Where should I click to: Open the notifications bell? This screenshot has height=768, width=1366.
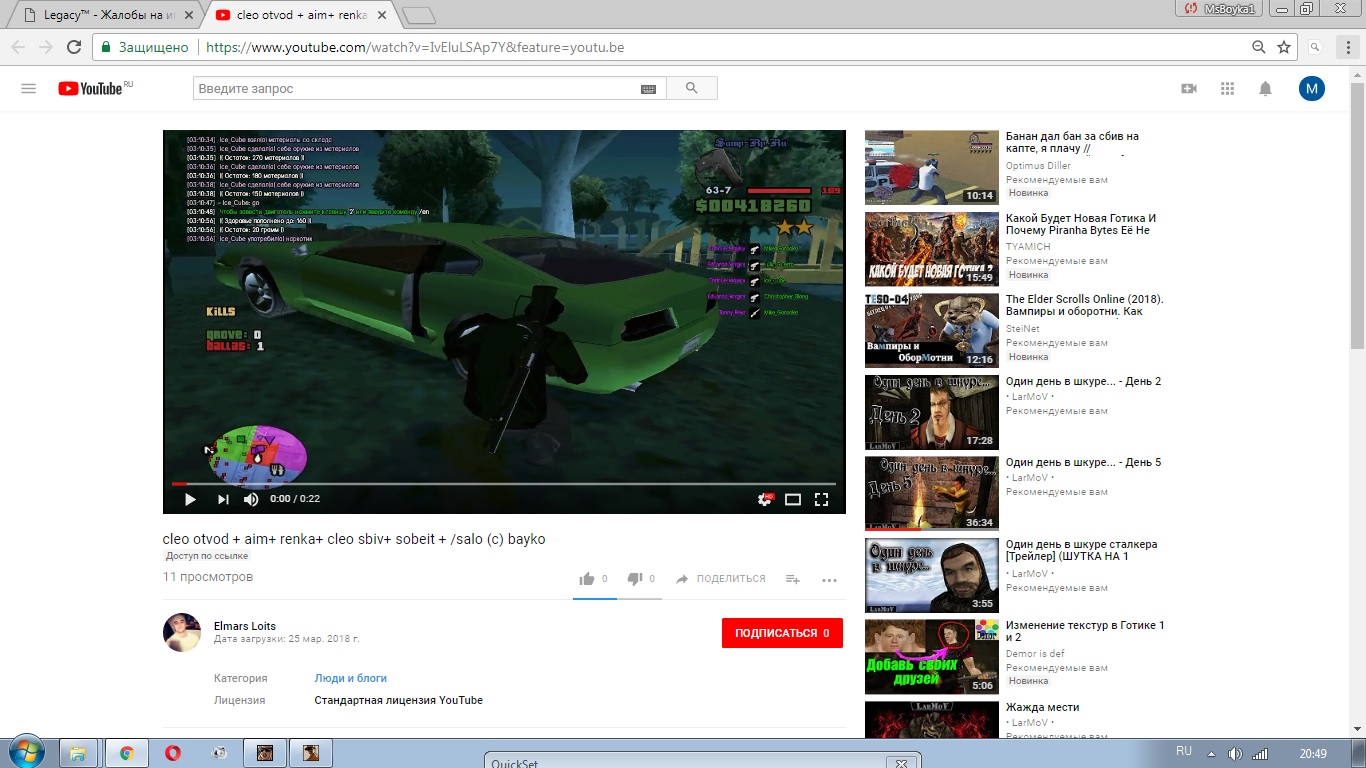[x=1265, y=88]
